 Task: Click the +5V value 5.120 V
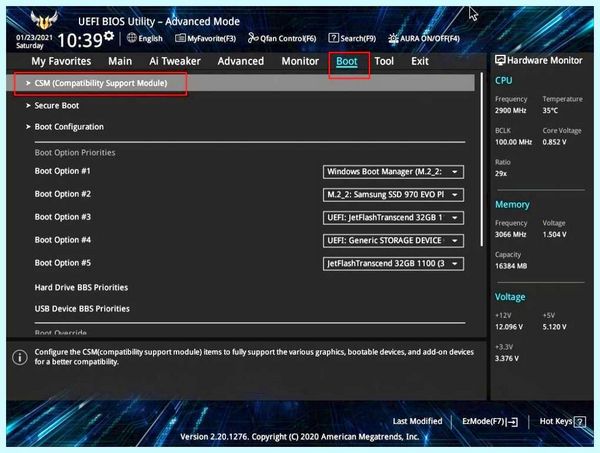coord(554,327)
